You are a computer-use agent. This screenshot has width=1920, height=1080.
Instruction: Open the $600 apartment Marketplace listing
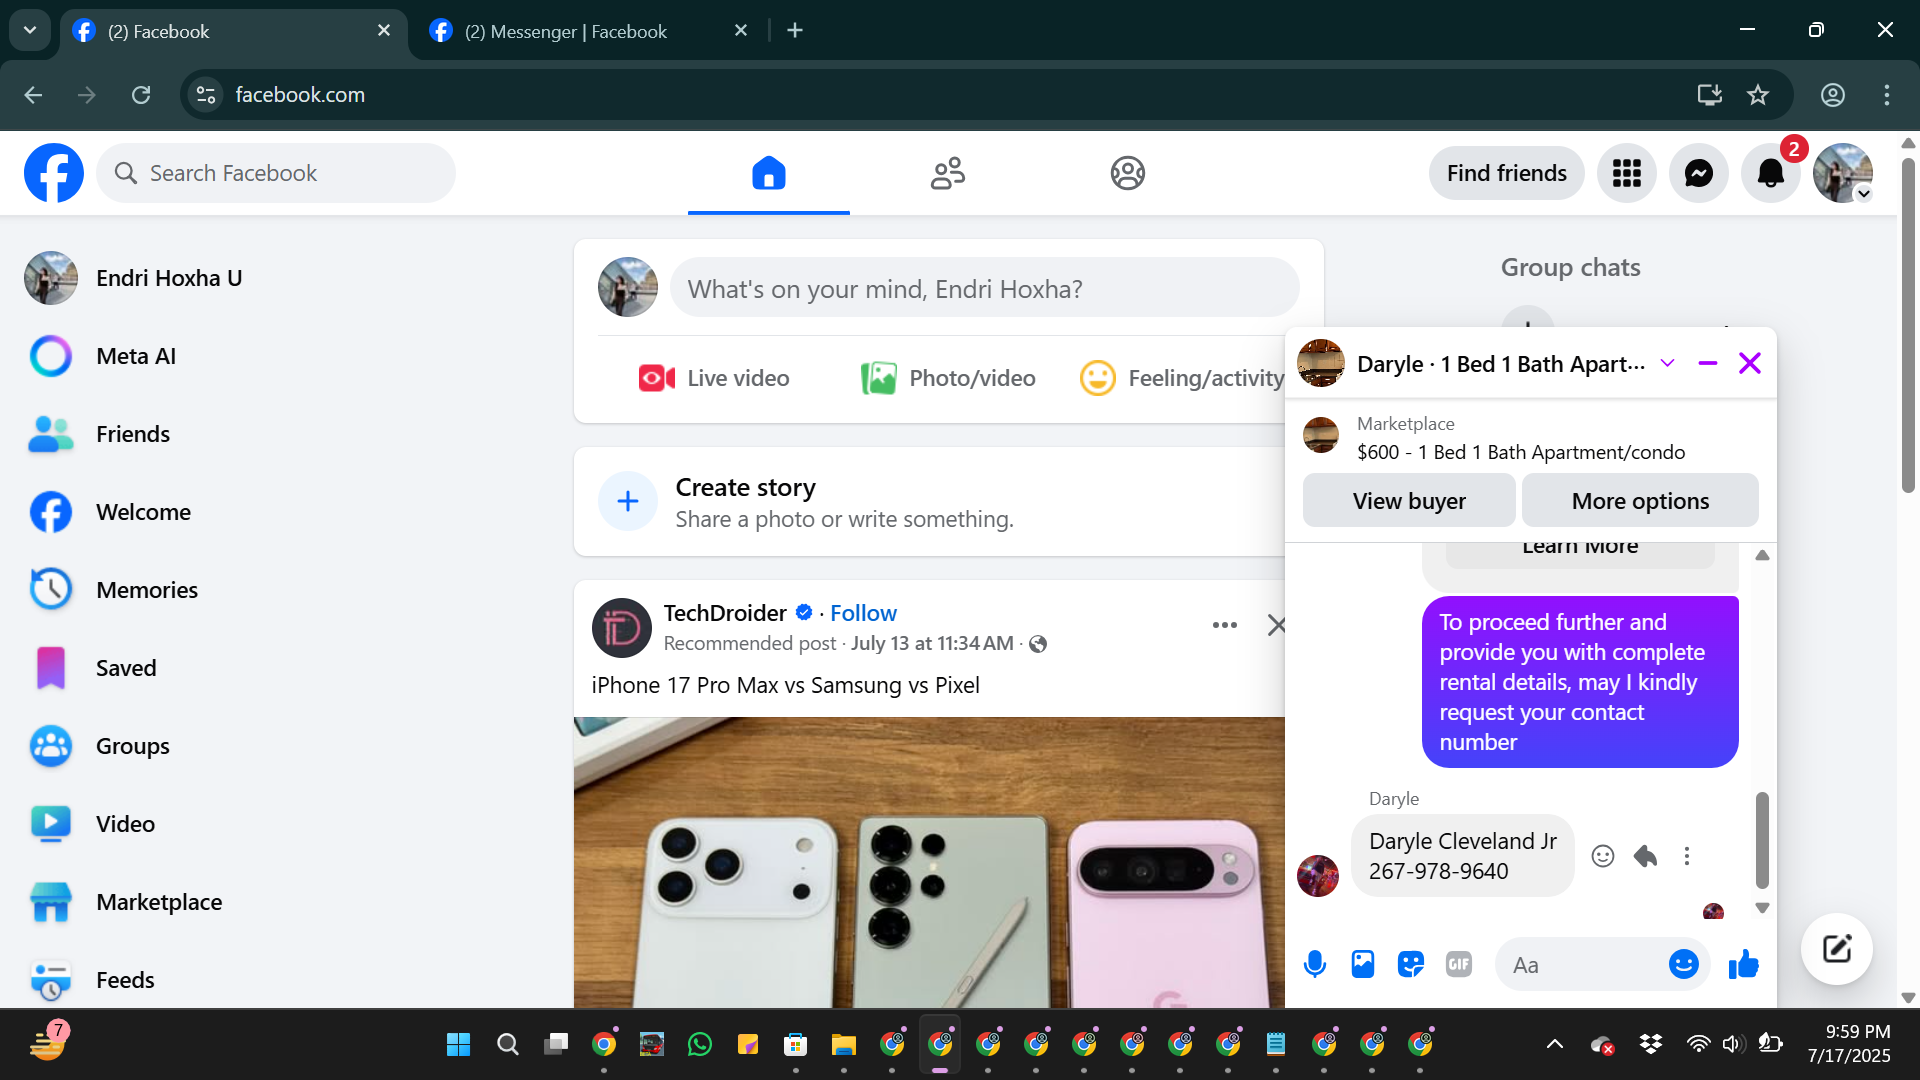click(x=1521, y=438)
